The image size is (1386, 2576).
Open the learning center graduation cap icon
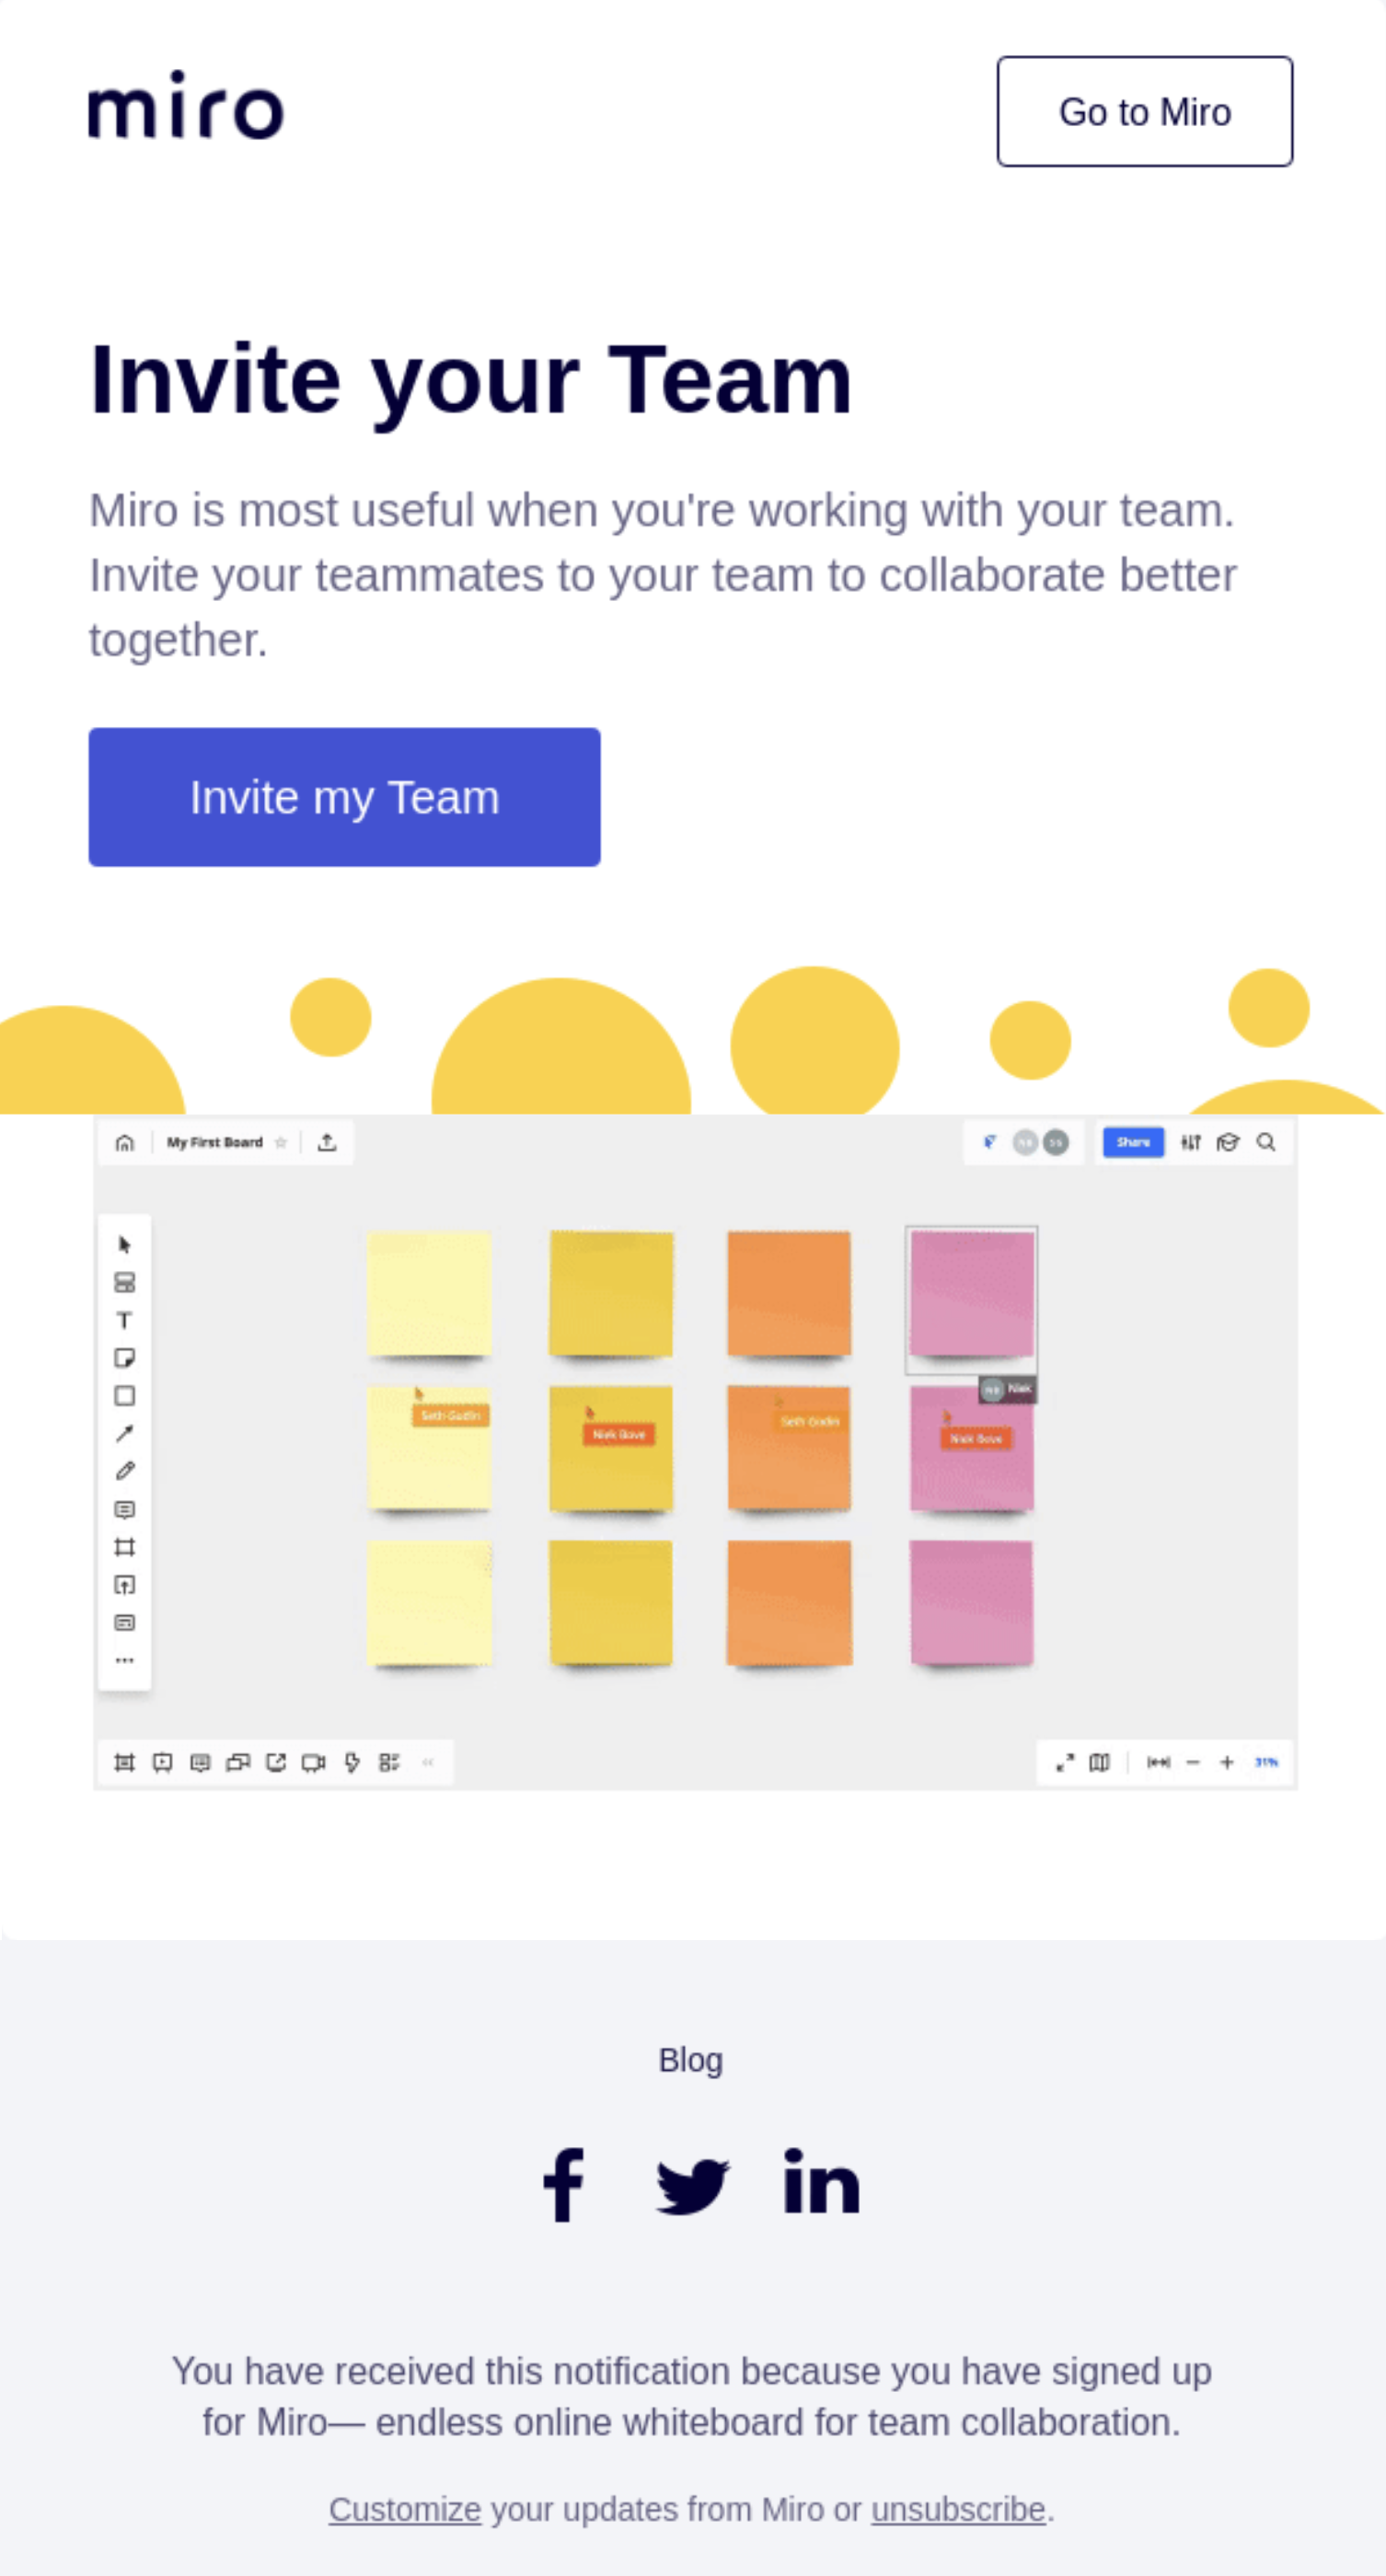point(1229,1142)
